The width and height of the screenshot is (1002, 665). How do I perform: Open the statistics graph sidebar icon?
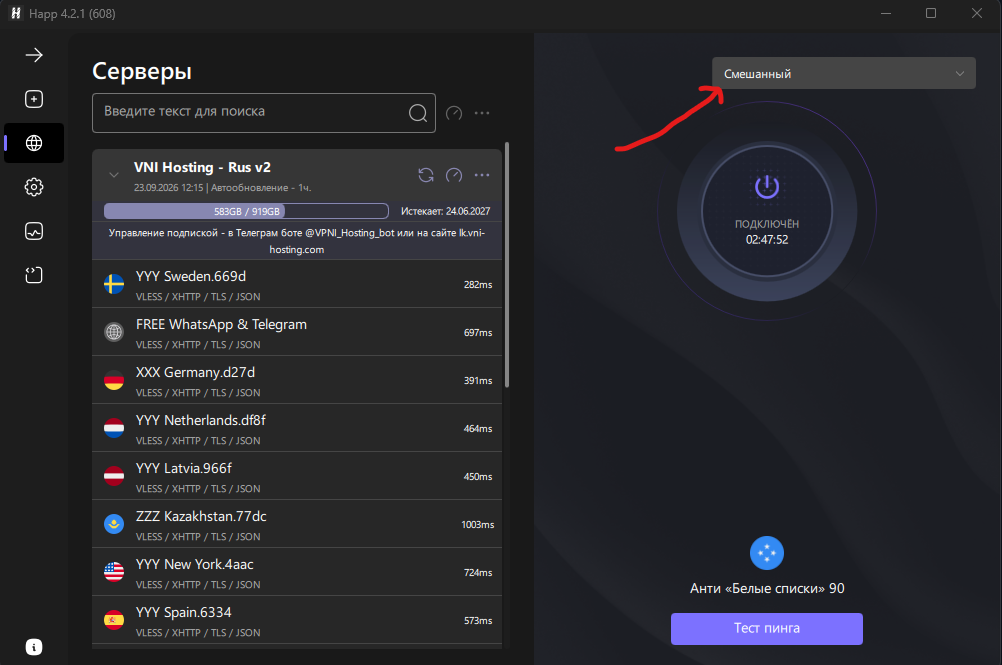pyautogui.click(x=34, y=231)
